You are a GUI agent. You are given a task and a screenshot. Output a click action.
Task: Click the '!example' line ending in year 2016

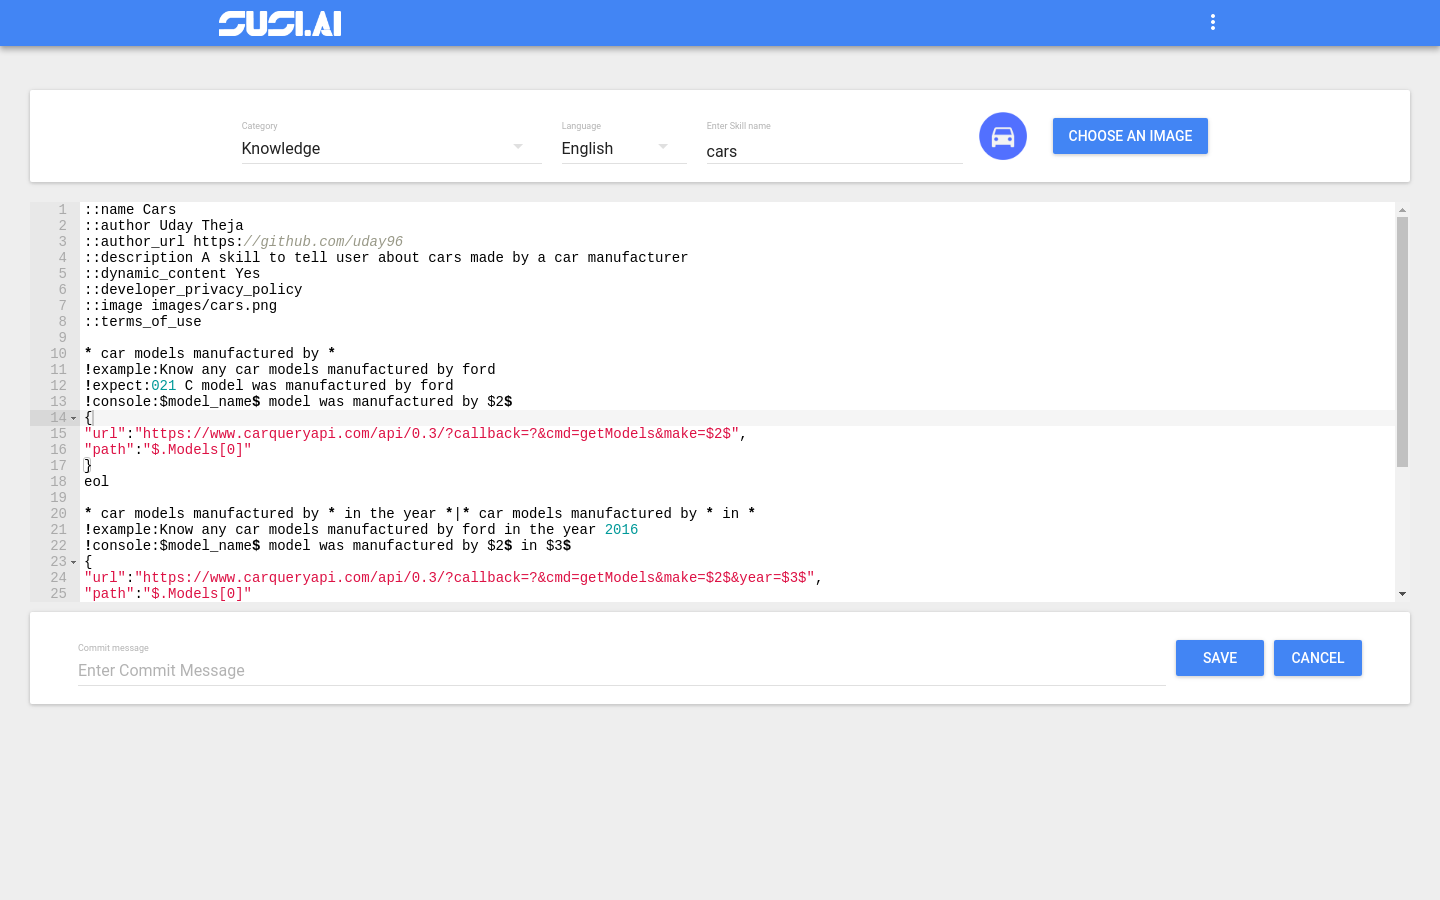(361, 530)
